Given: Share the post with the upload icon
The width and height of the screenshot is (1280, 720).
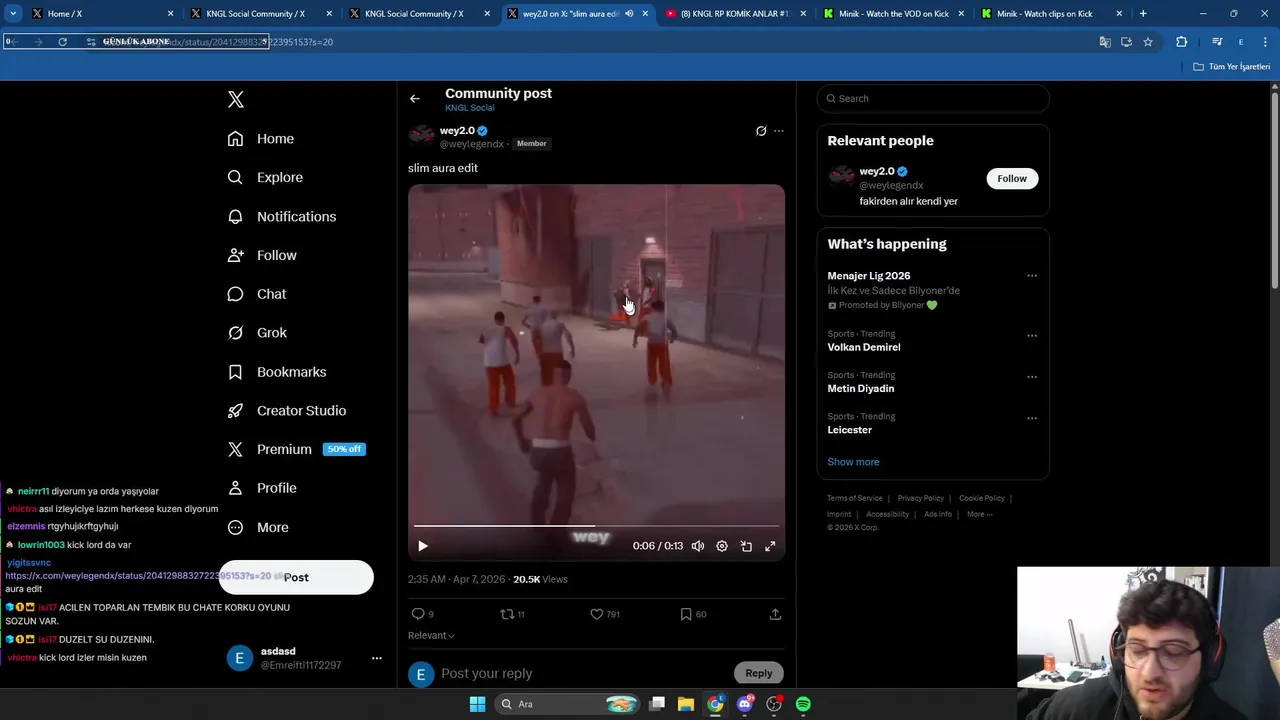Looking at the screenshot, I should point(775,614).
